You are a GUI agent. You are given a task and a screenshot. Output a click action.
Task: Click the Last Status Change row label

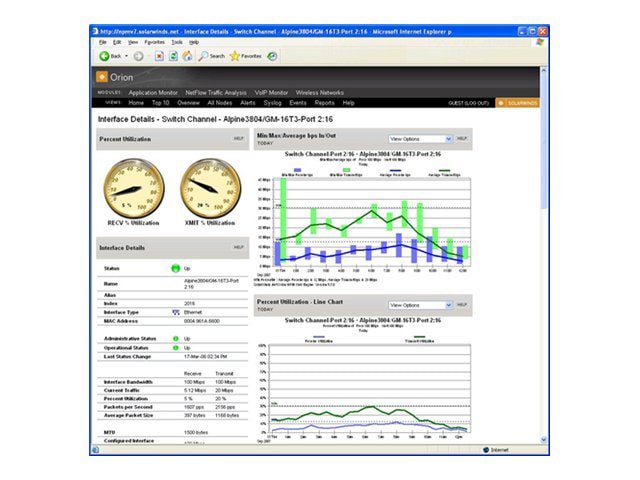[x=127, y=356]
